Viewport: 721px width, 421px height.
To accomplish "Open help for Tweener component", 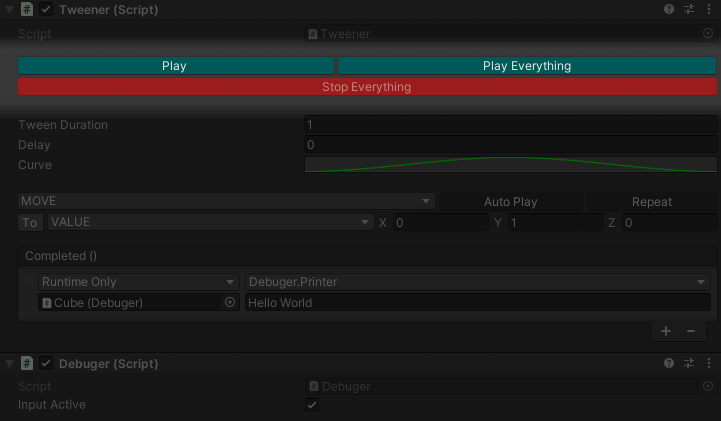I will pos(669,9).
